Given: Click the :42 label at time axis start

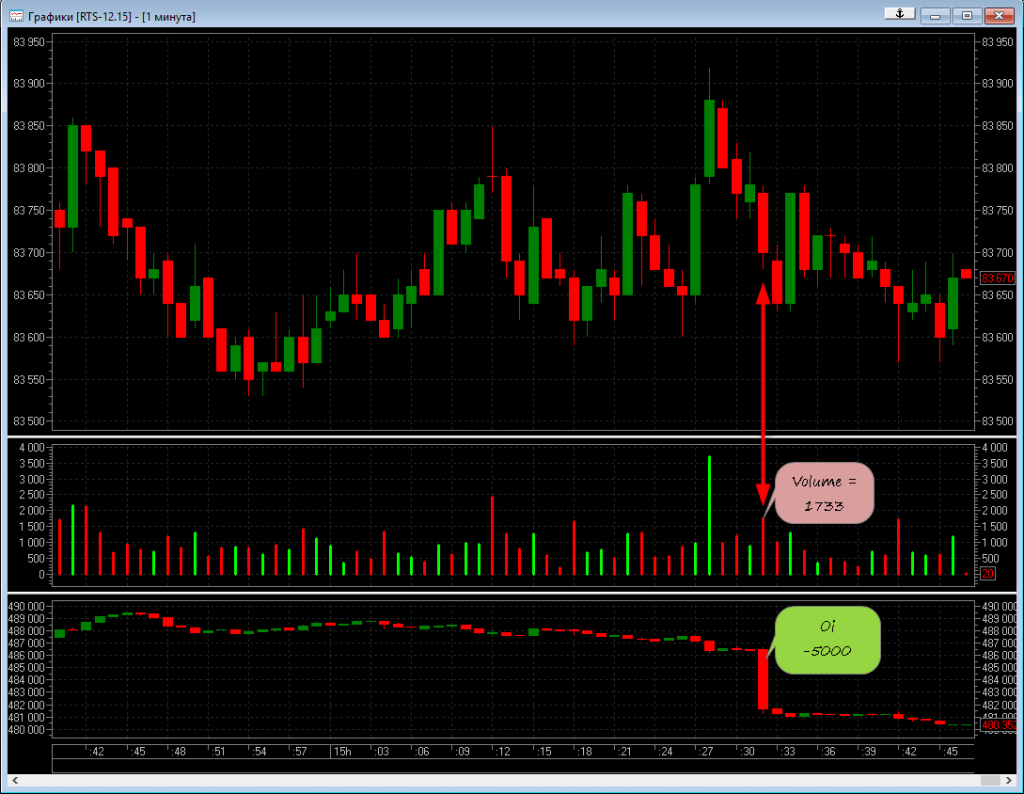Looking at the screenshot, I should pos(96,752).
